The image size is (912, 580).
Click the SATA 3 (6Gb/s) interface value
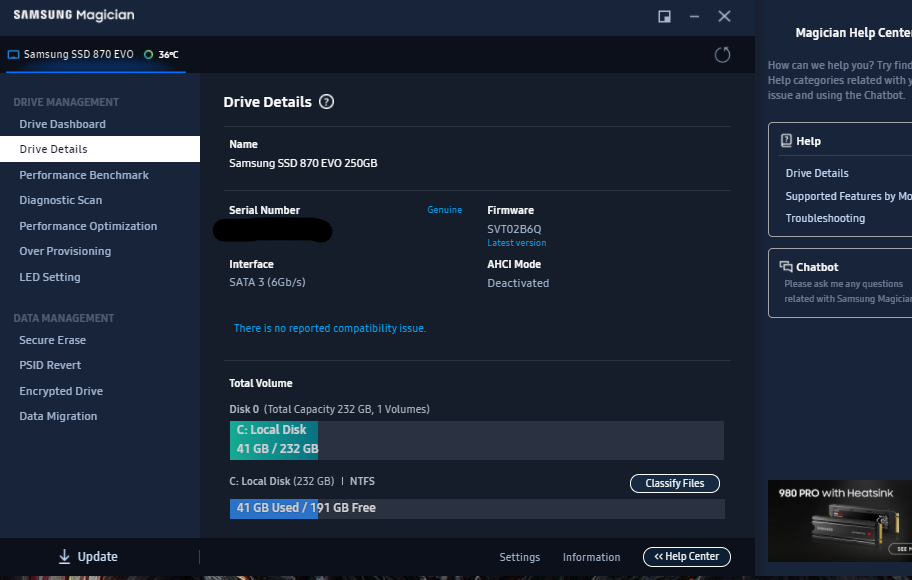point(267,282)
